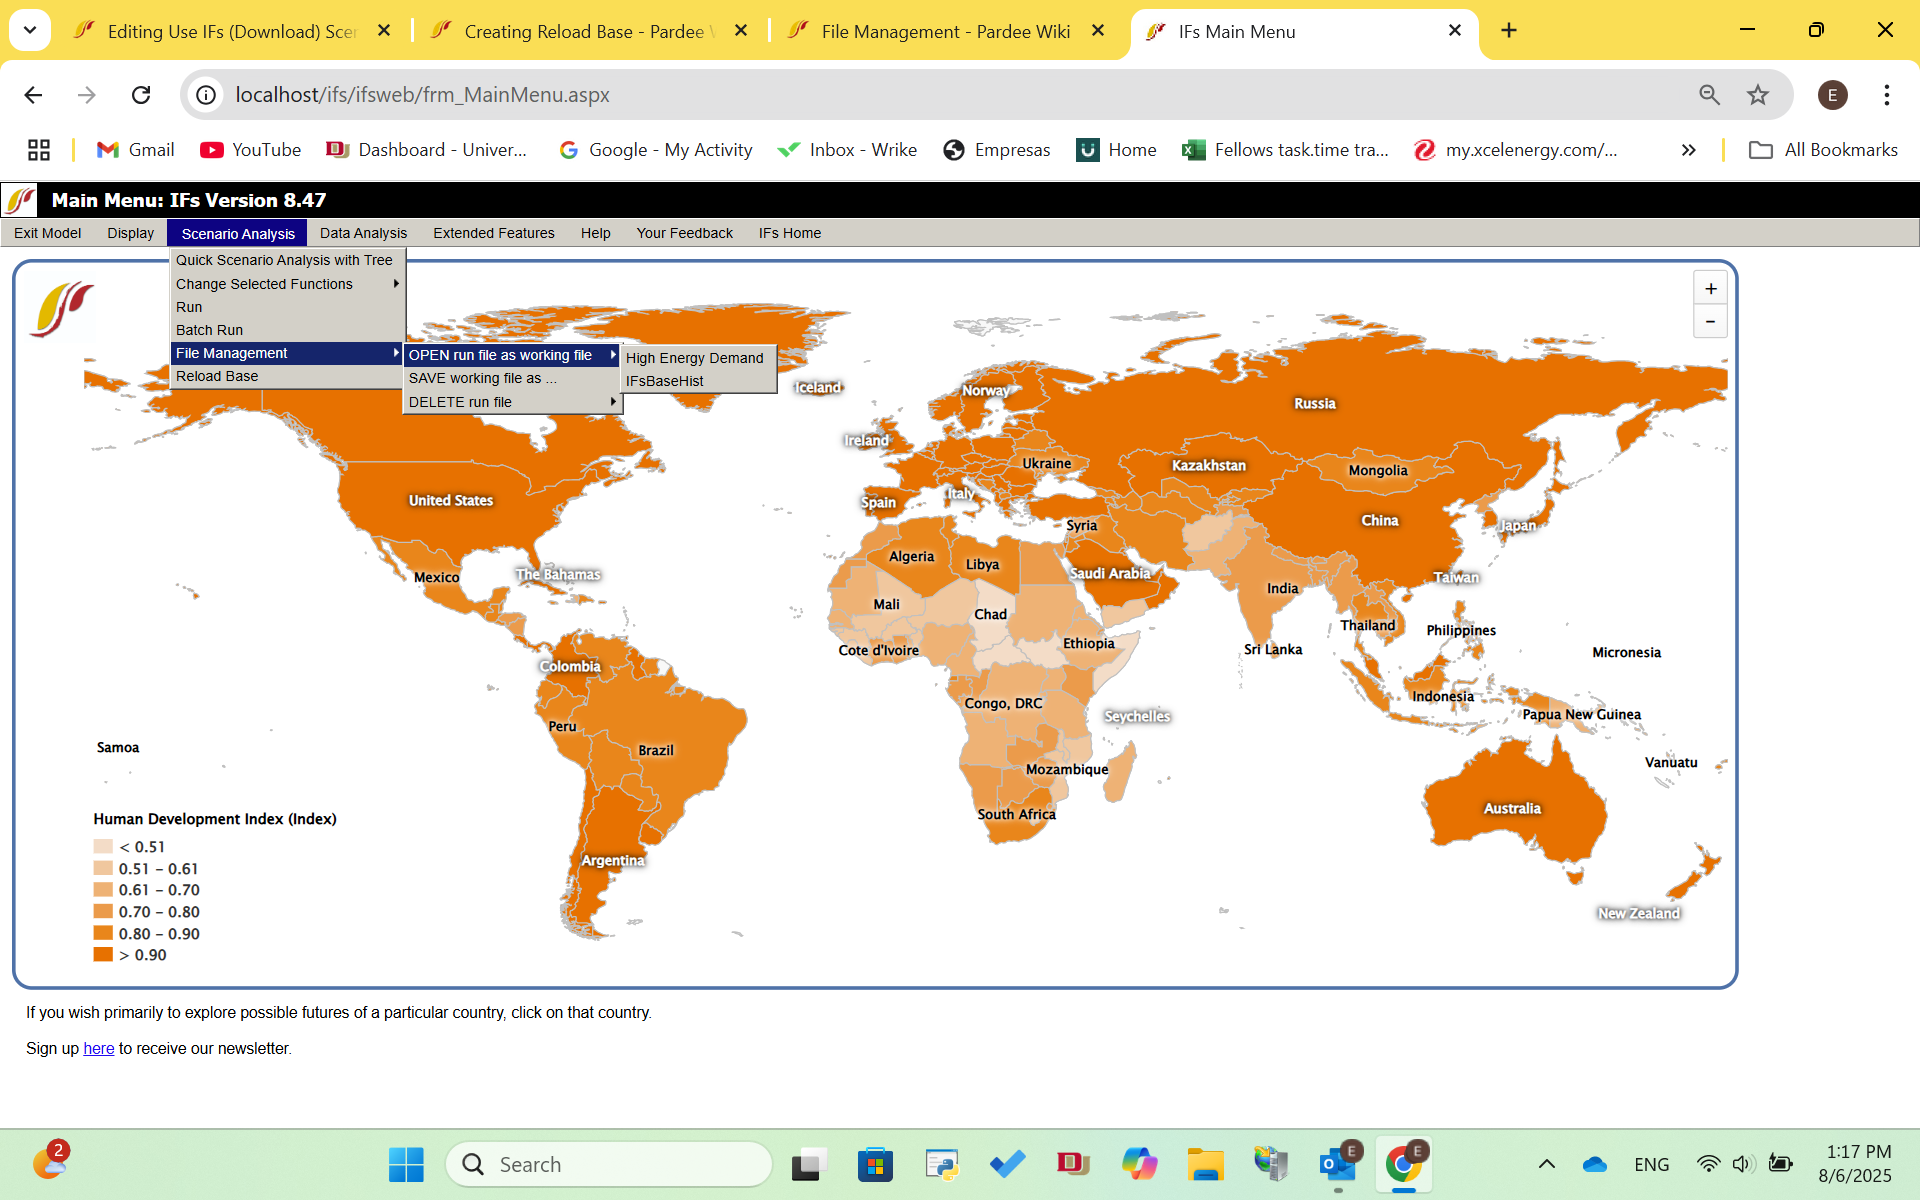Screen dimensions: 1920x1200
Task: Click the IFs logo on the map
Action: coord(62,309)
